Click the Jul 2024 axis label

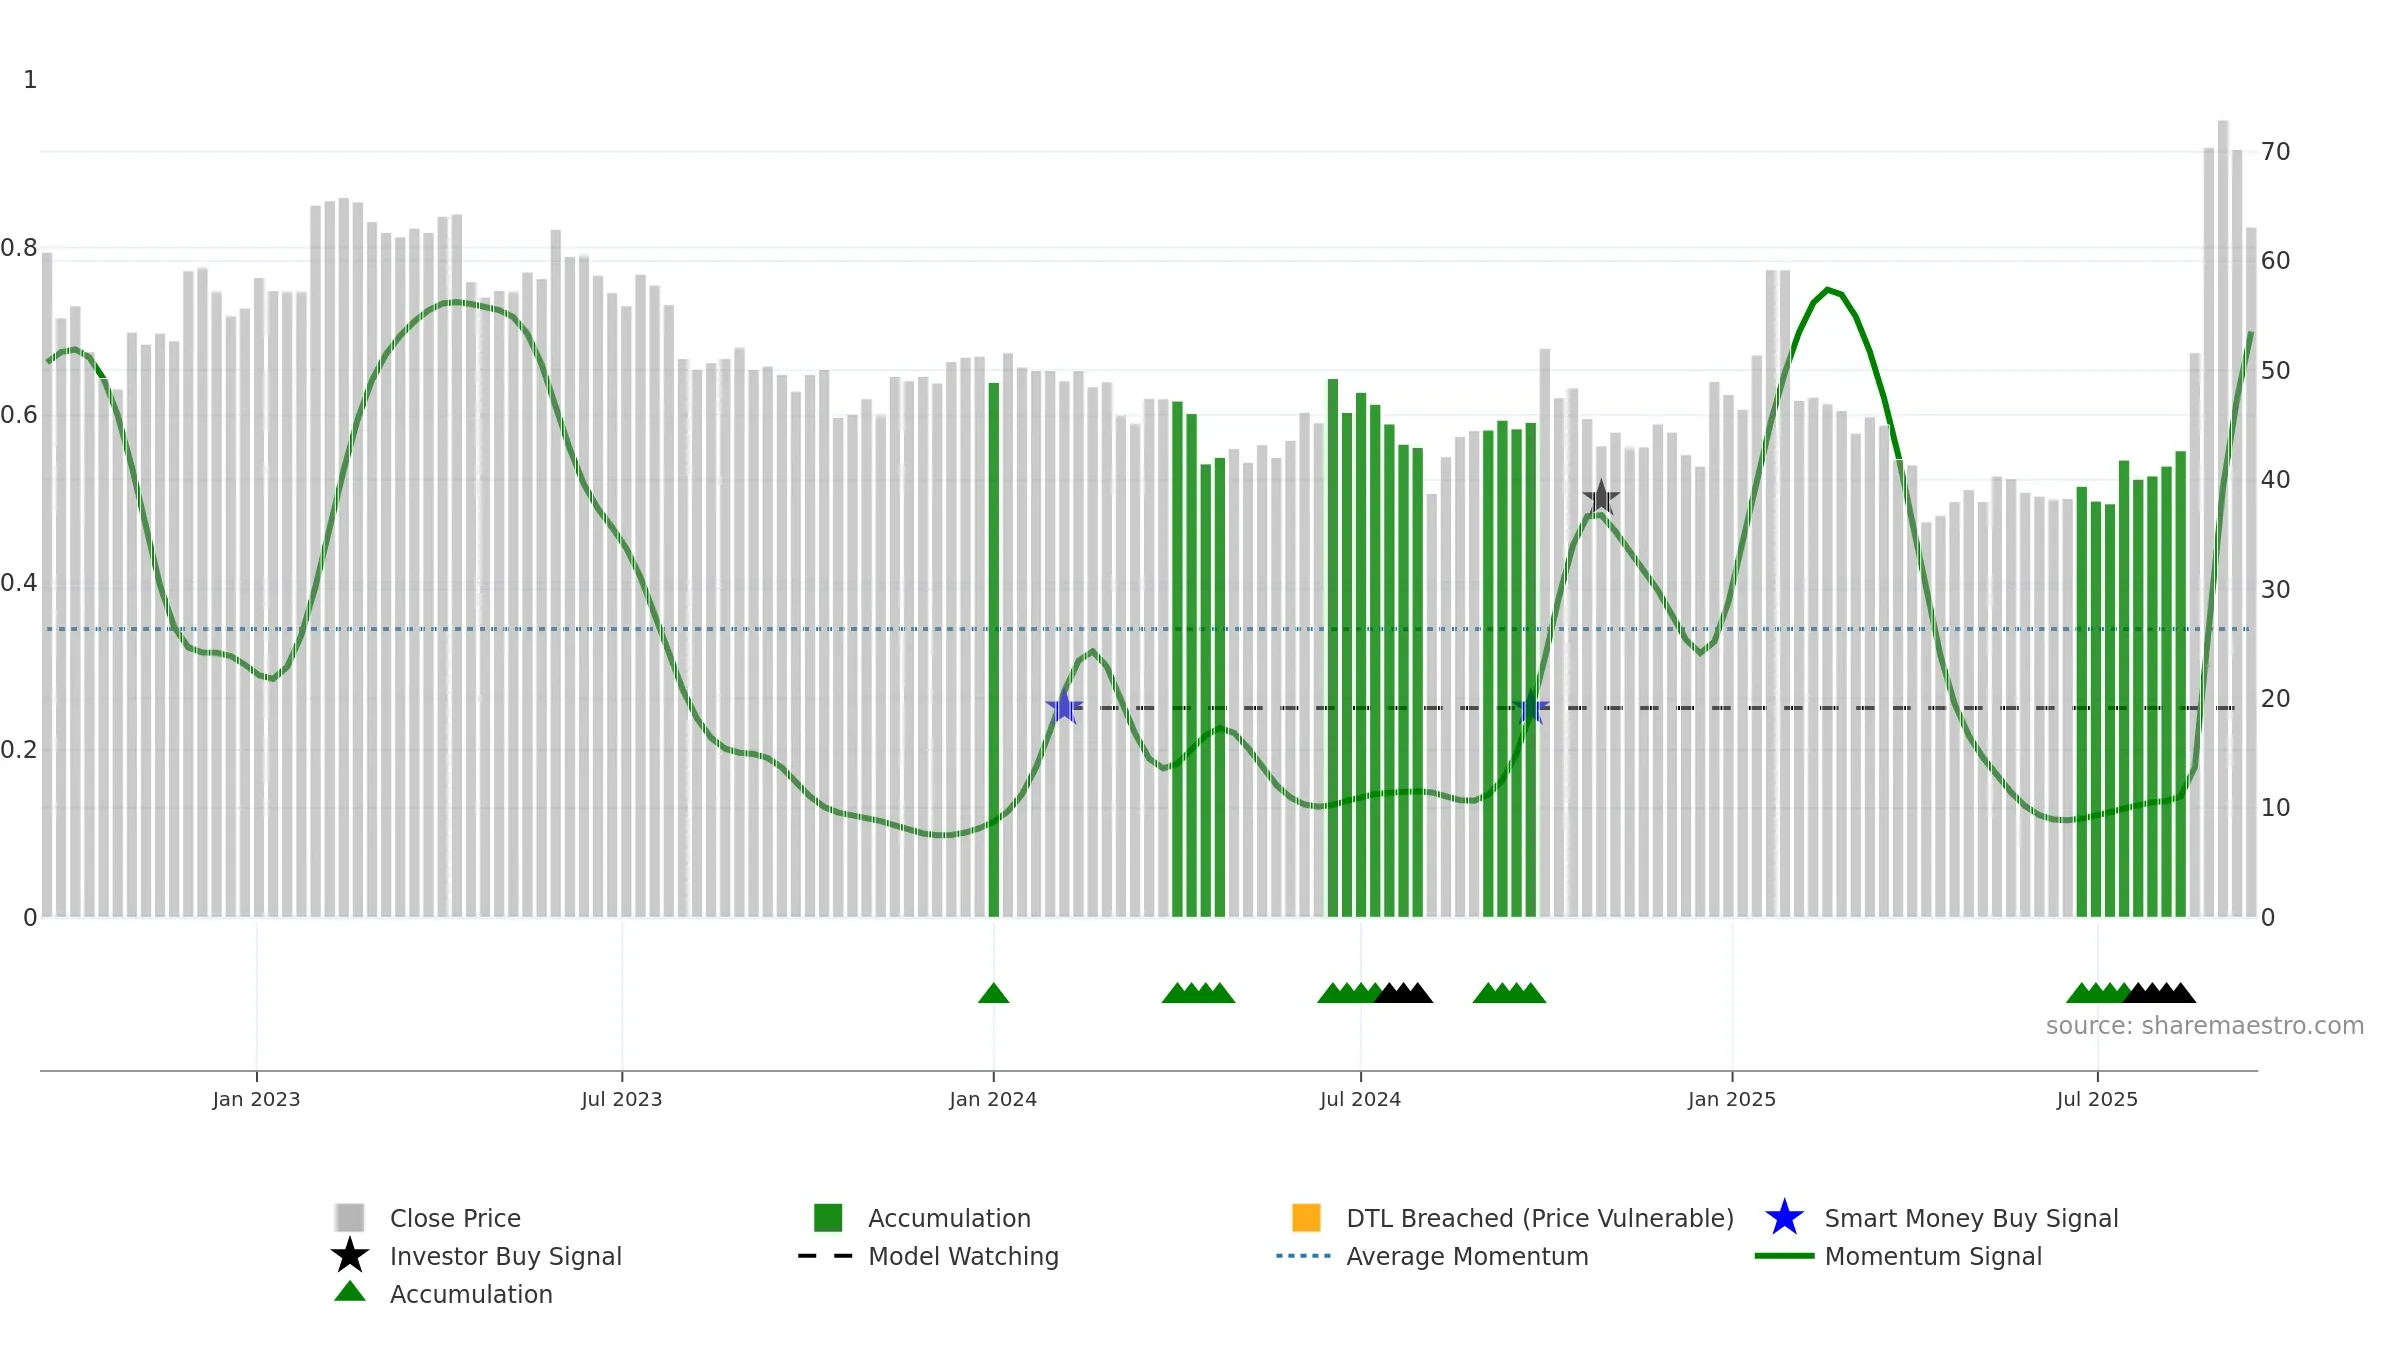tap(1360, 1099)
